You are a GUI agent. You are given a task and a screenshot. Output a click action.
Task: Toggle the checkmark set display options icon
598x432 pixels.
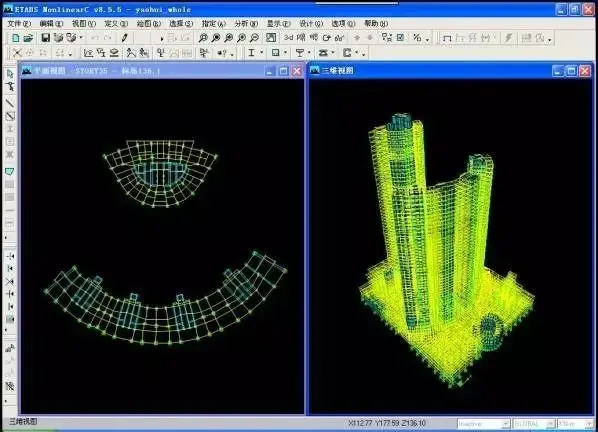pos(400,37)
